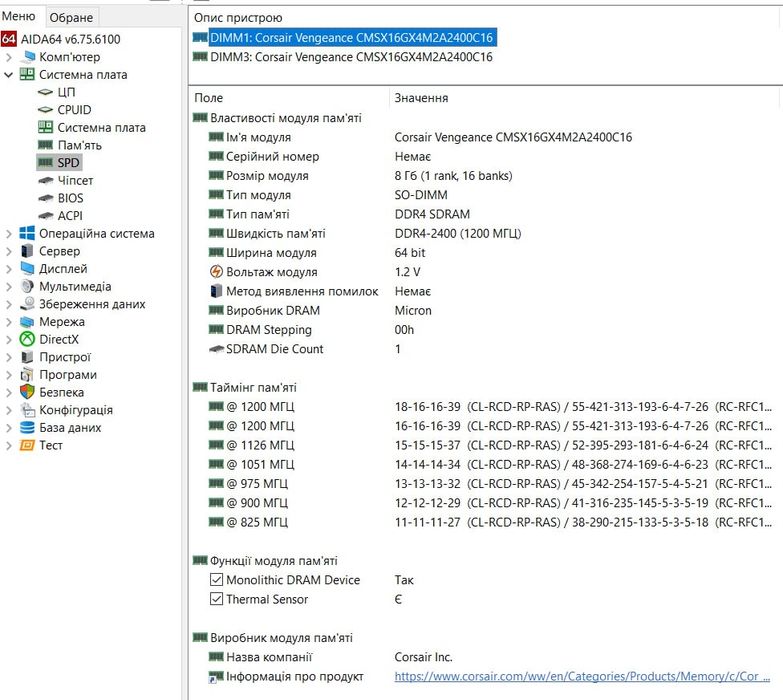Click the Програми software icon
The width and height of the screenshot is (783, 700).
point(27,374)
